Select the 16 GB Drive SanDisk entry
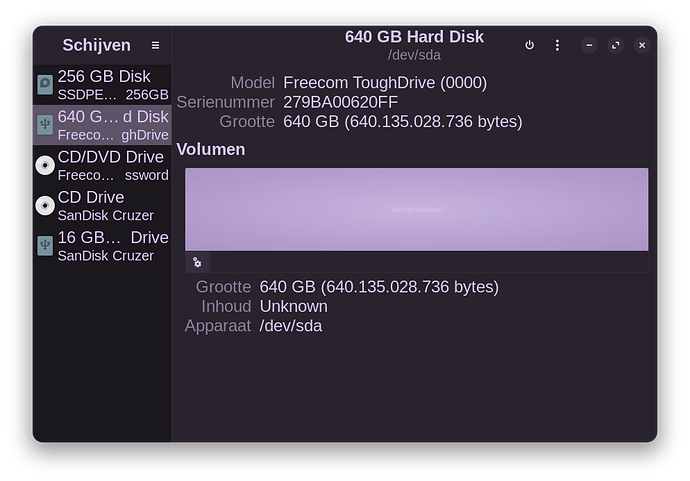The width and height of the screenshot is (690, 481). [x=112, y=246]
